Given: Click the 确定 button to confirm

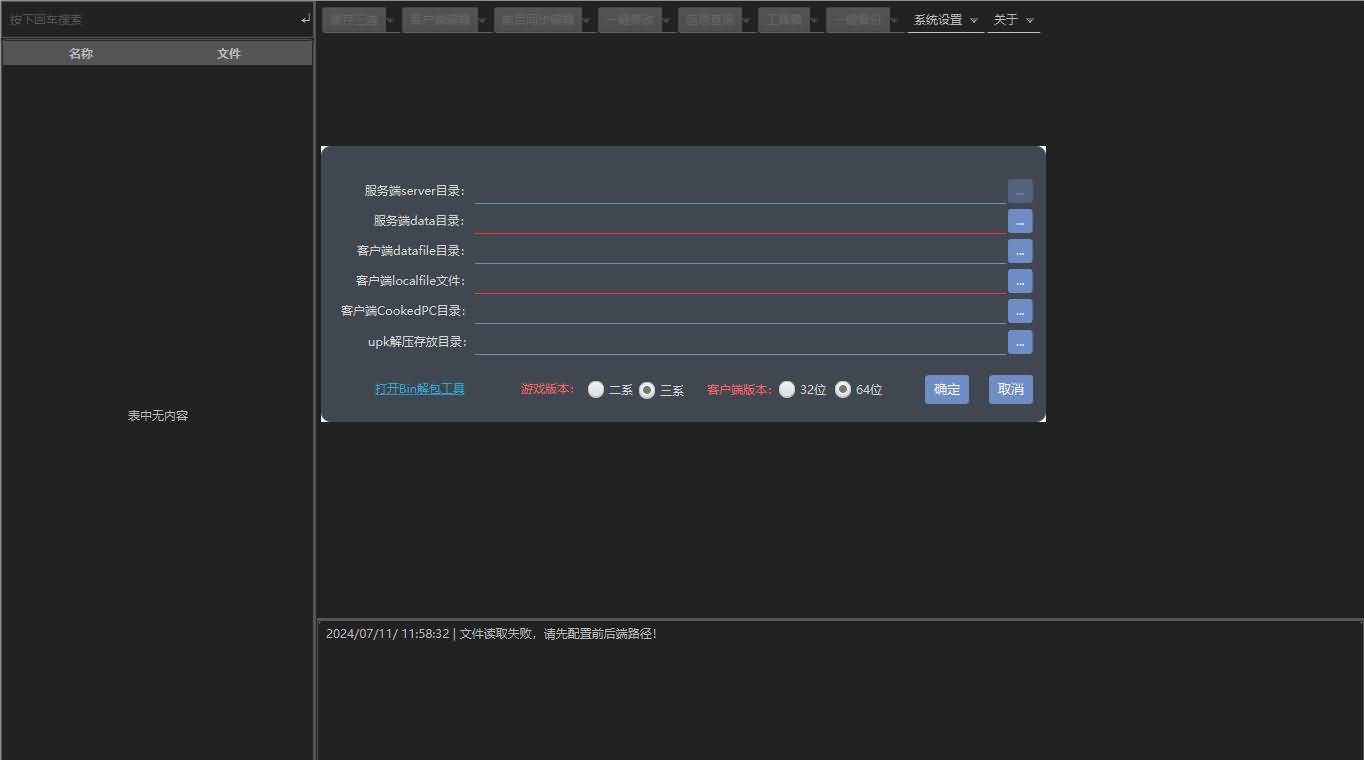Looking at the screenshot, I should tap(946, 389).
